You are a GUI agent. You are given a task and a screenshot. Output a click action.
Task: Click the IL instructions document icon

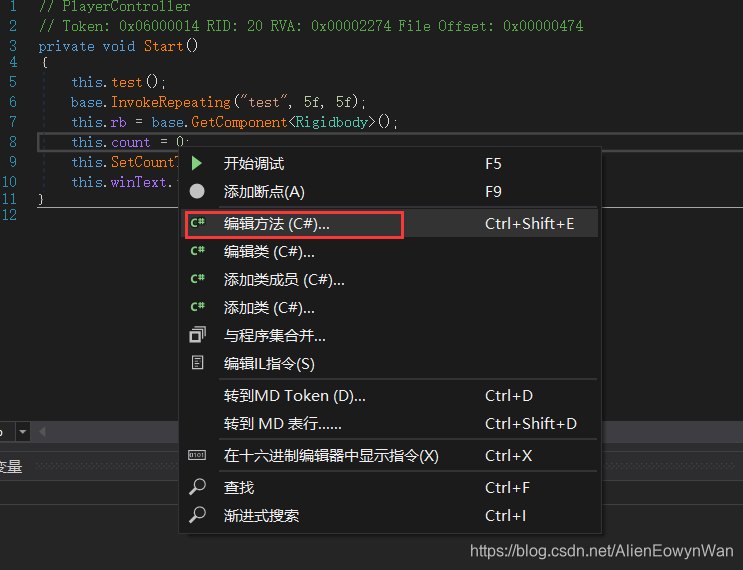(197, 363)
